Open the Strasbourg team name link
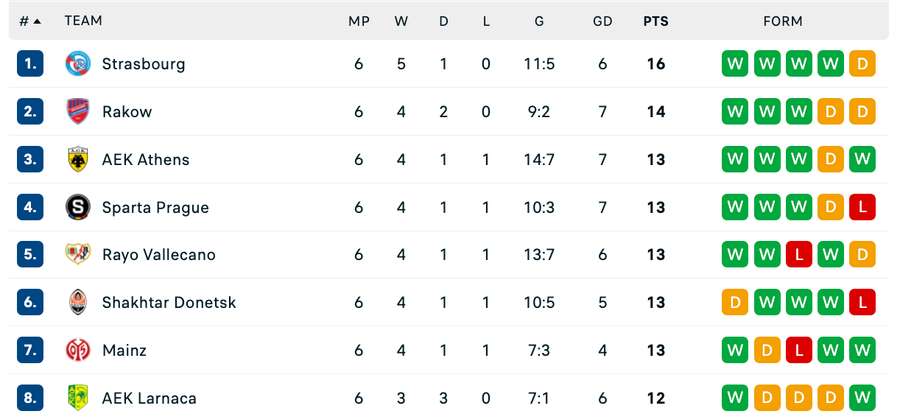Screen dimensions: 900x417 143,64
